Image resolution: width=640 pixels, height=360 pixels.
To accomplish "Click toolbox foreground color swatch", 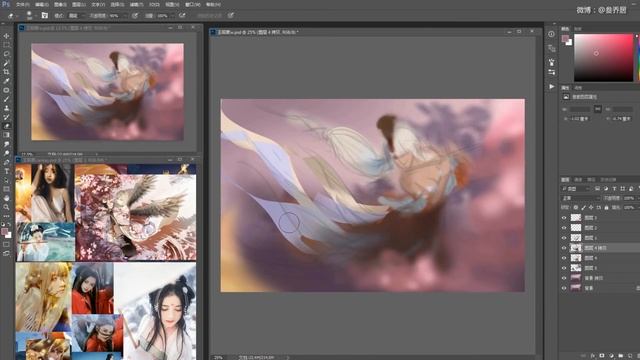I will point(4,232).
